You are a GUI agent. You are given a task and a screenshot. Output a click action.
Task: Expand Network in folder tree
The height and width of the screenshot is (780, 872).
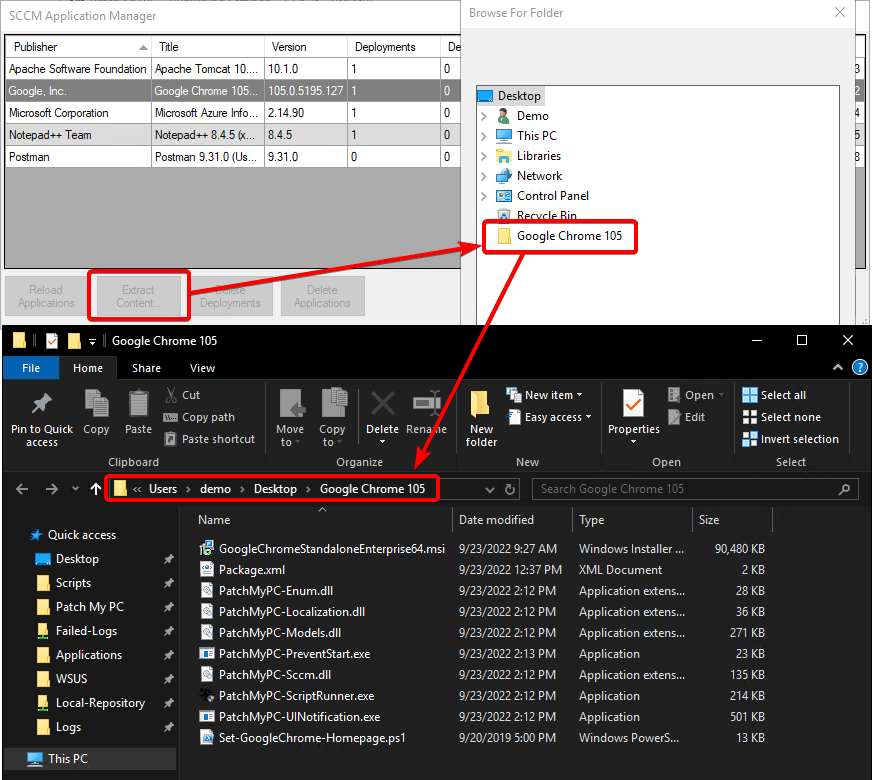click(484, 176)
